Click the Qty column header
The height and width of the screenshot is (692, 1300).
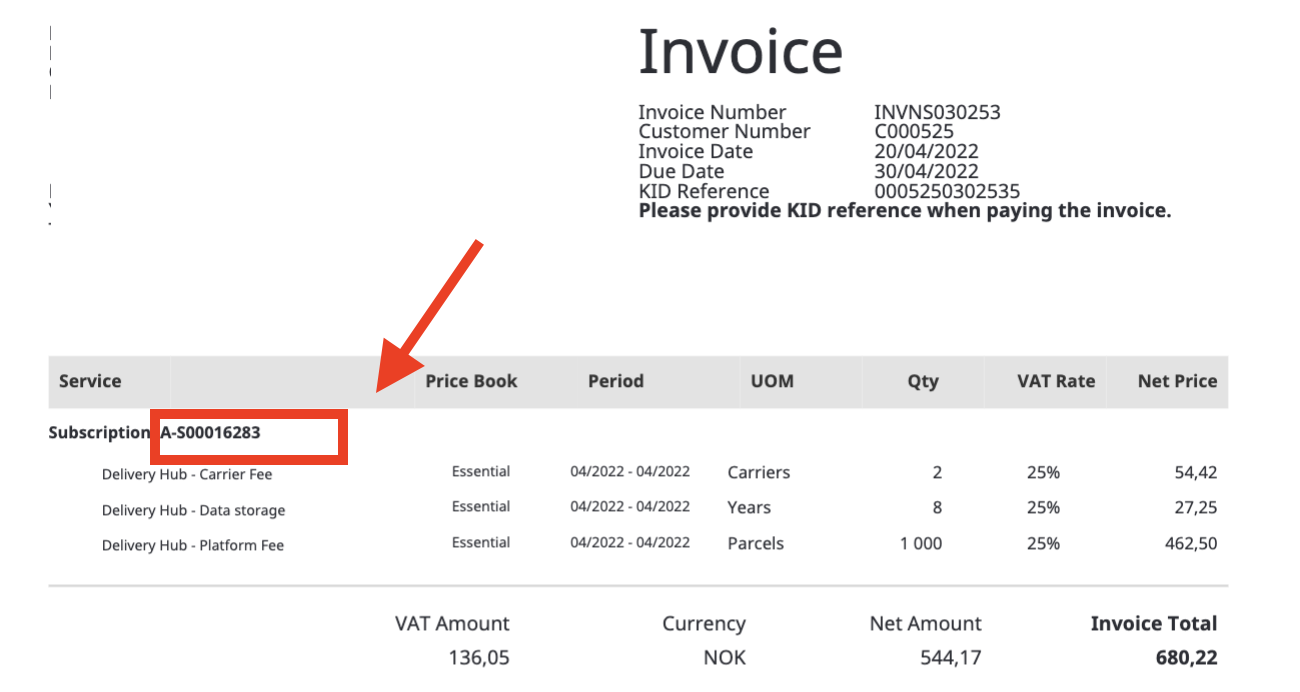tap(923, 381)
